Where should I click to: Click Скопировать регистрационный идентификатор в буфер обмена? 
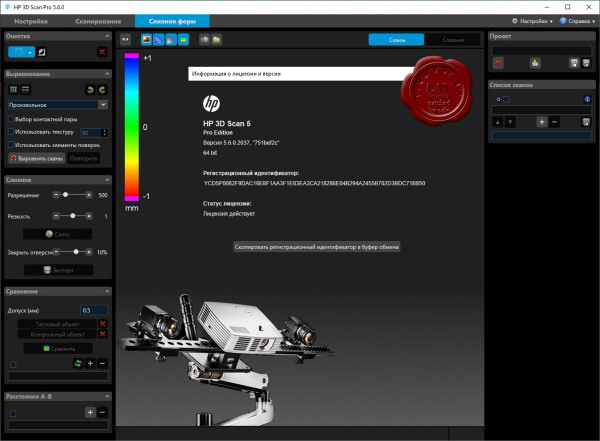coord(317,247)
